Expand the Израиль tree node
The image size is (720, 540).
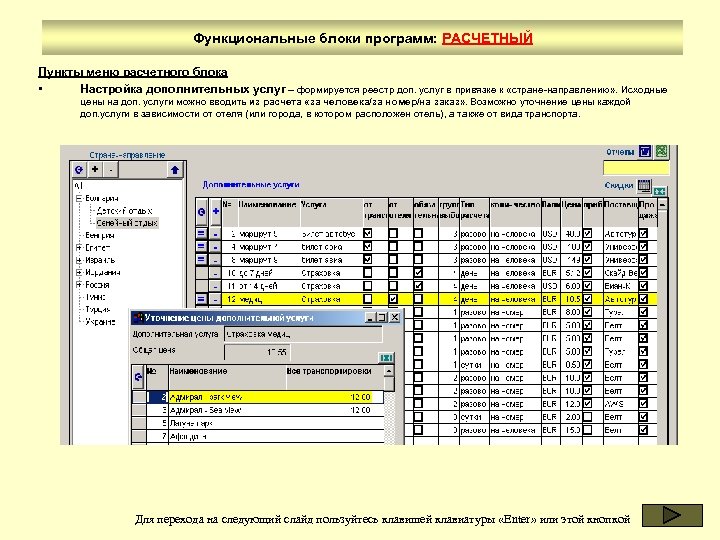[79, 260]
